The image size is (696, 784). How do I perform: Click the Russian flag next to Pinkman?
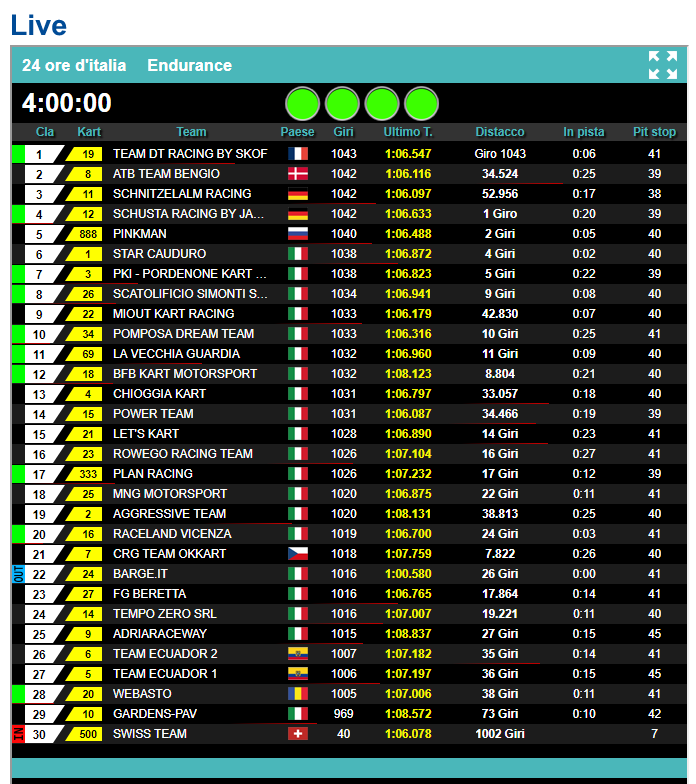(x=298, y=234)
